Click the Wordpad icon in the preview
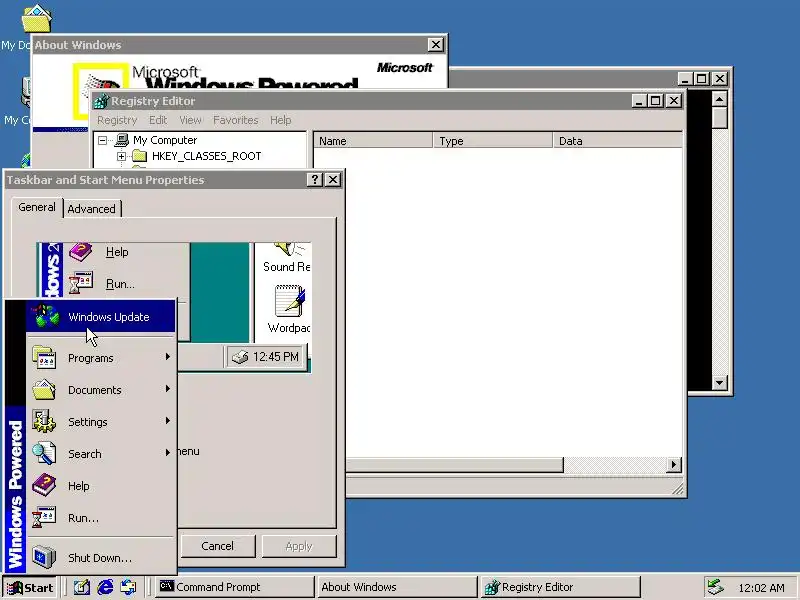The image size is (800, 600). point(289,301)
